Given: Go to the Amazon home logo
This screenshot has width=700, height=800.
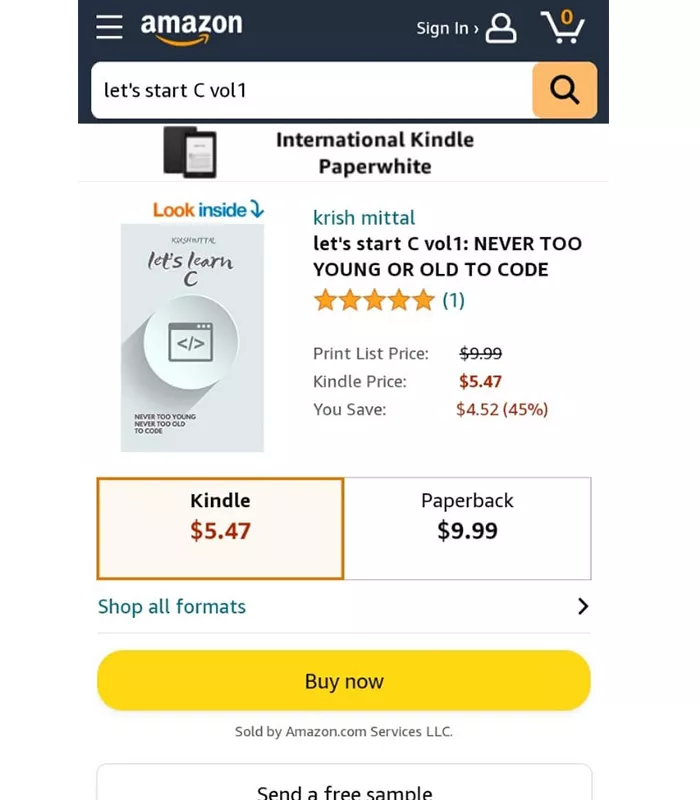Looking at the screenshot, I should [x=191, y=27].
